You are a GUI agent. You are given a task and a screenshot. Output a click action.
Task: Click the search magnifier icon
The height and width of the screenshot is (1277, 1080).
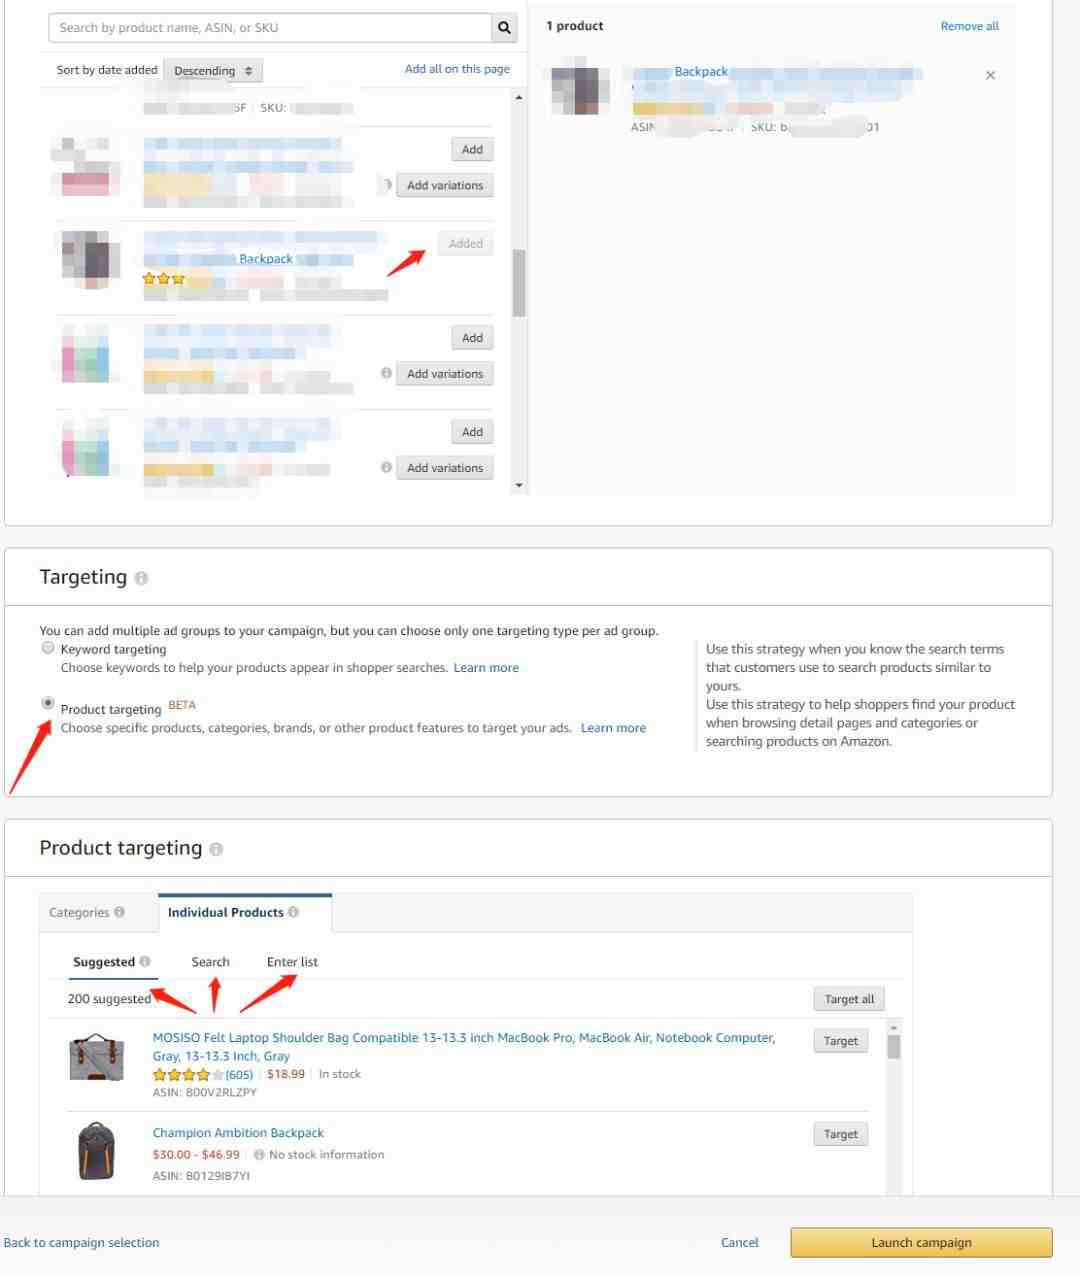click(x=504, y=28)
